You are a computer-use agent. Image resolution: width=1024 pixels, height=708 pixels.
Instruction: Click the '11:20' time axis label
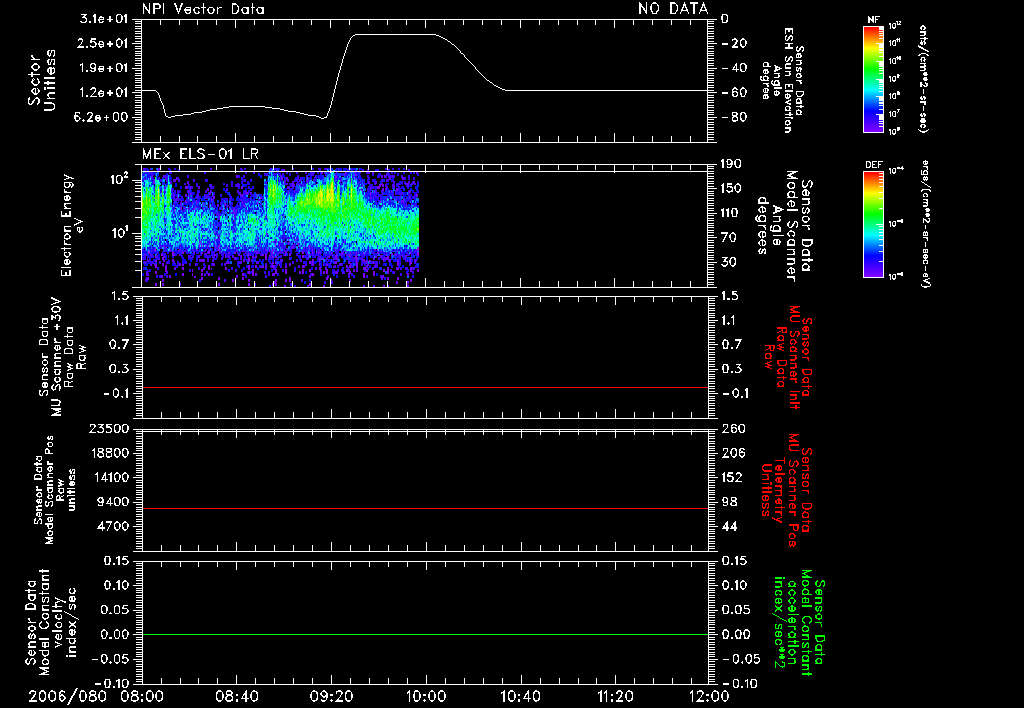click(x=615, y=696)
